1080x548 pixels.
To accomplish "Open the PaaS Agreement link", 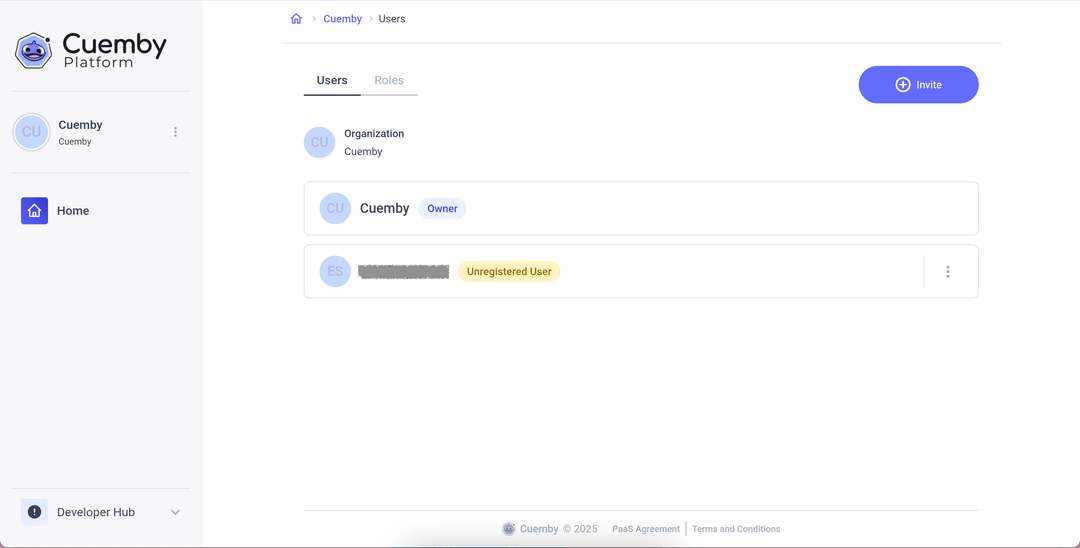I will [x=646, y=529].
